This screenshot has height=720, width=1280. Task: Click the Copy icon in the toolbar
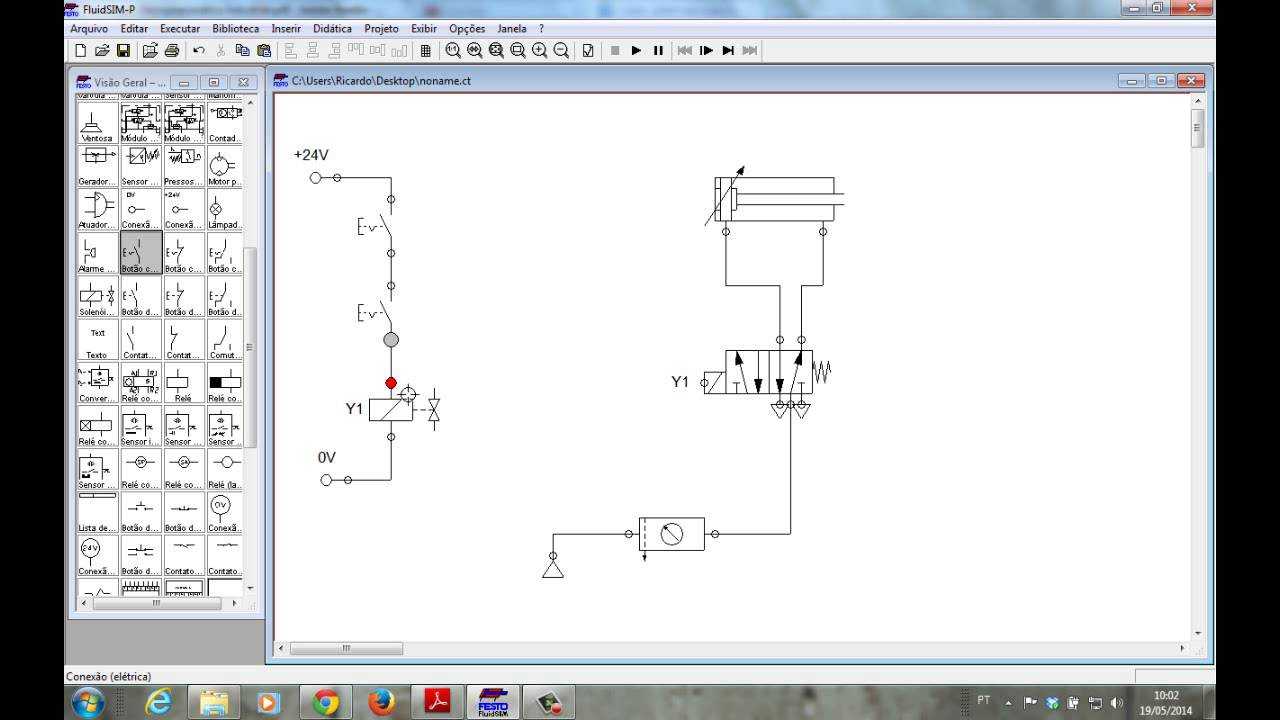click(242, 50)
